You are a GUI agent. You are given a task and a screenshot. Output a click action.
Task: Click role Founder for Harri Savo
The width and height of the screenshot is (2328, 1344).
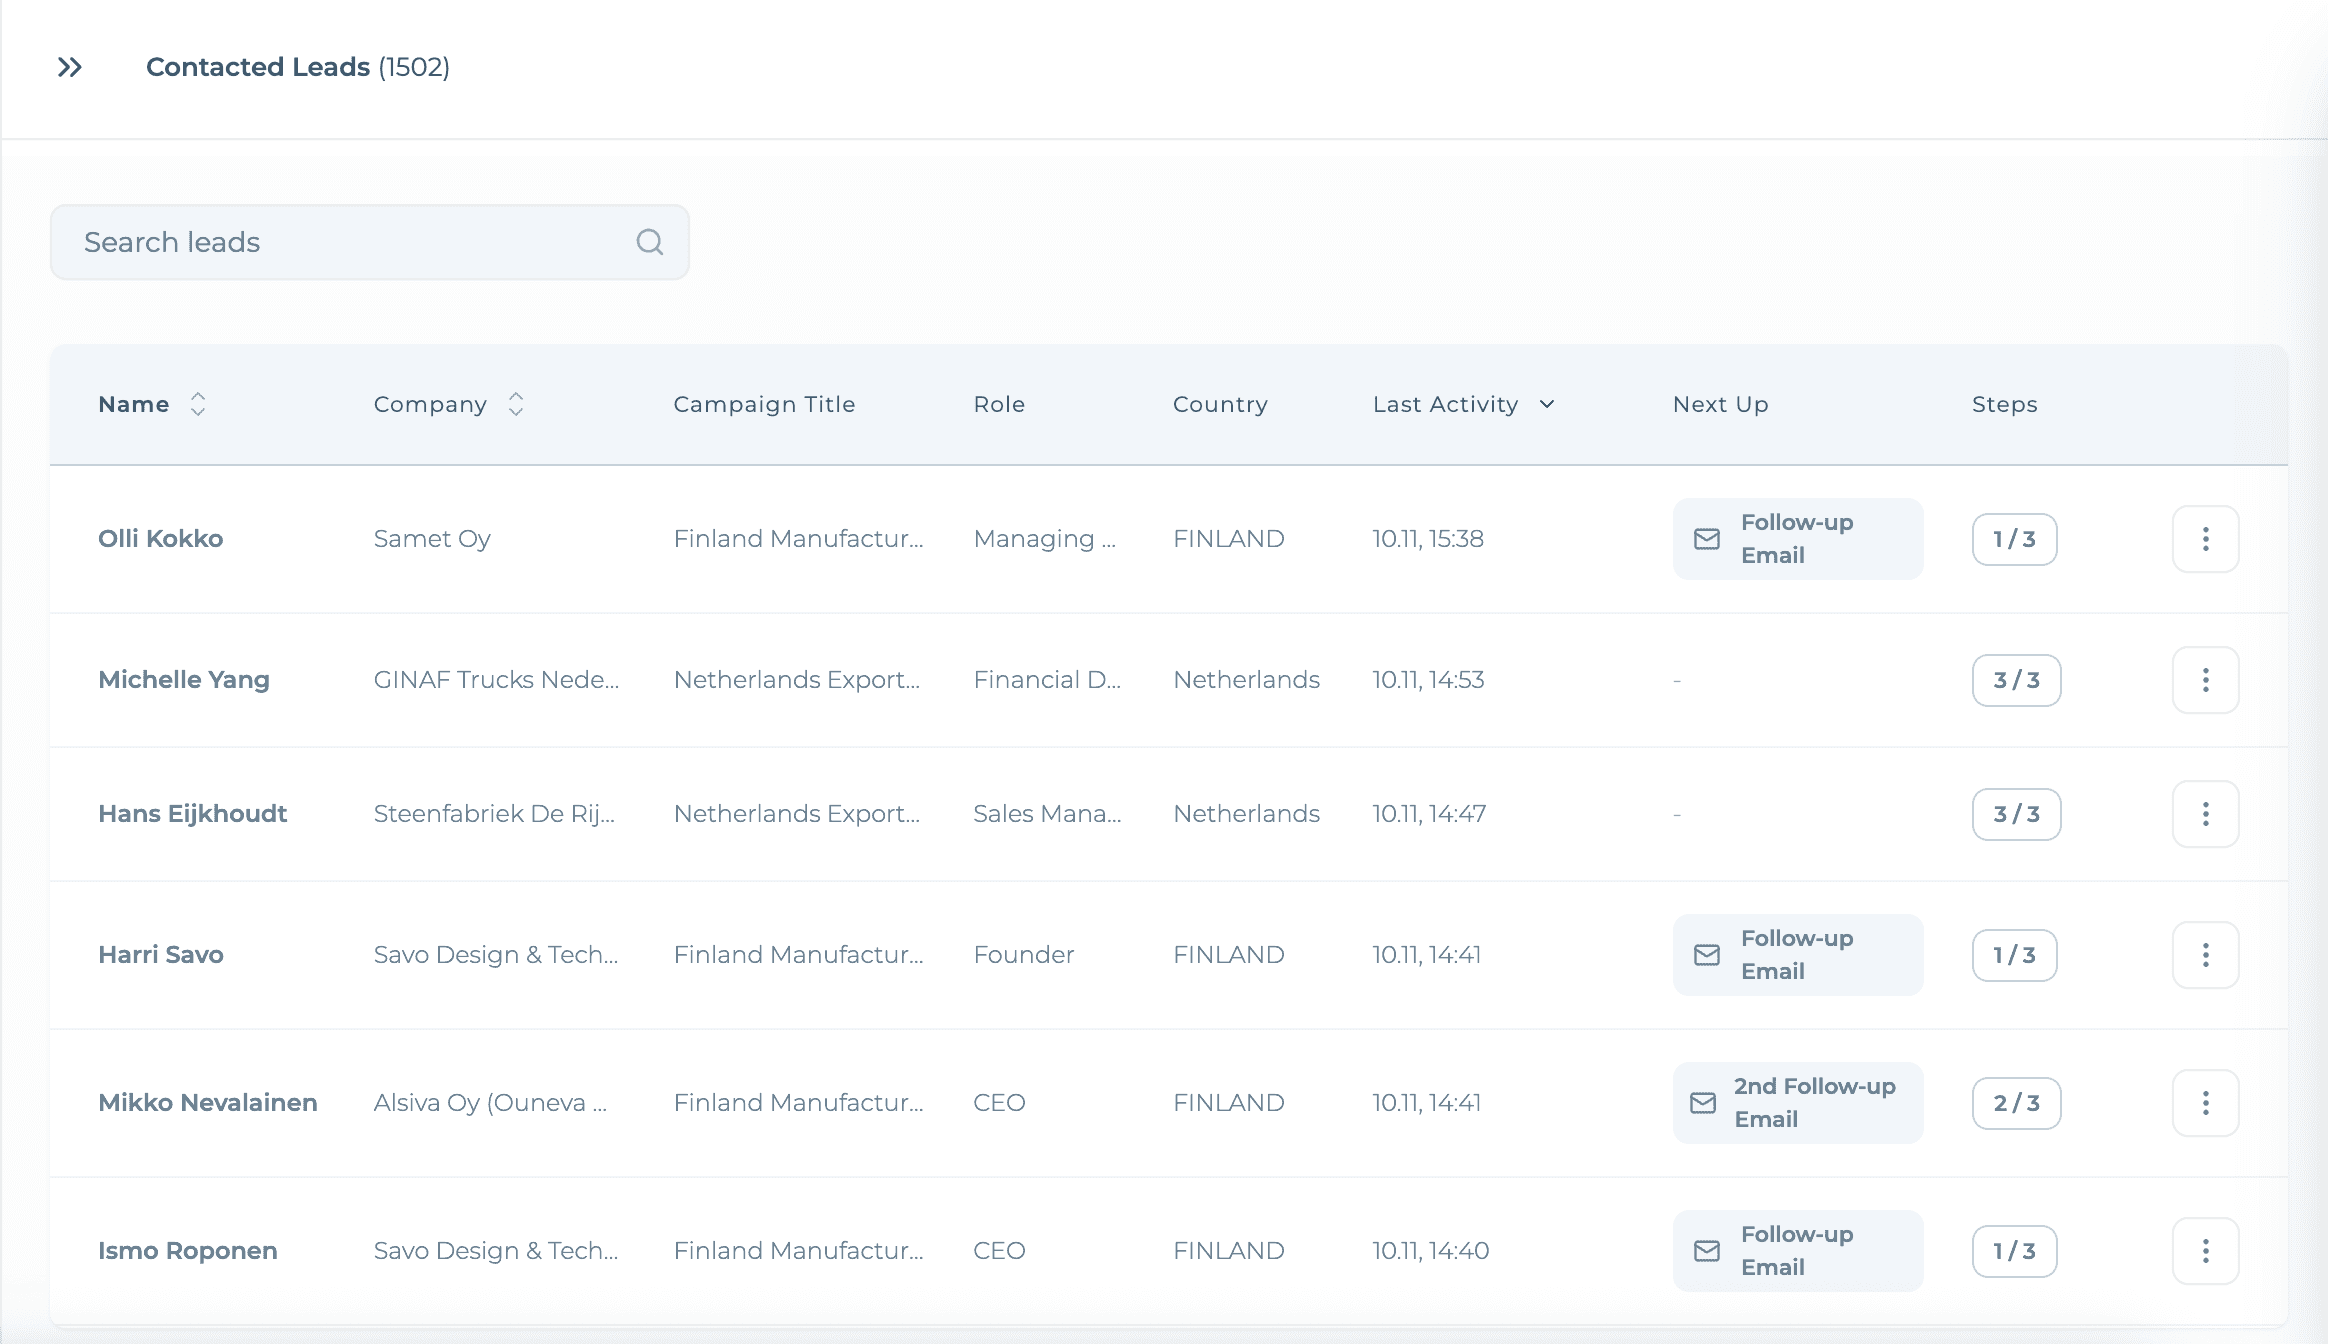pos(1024,955)
